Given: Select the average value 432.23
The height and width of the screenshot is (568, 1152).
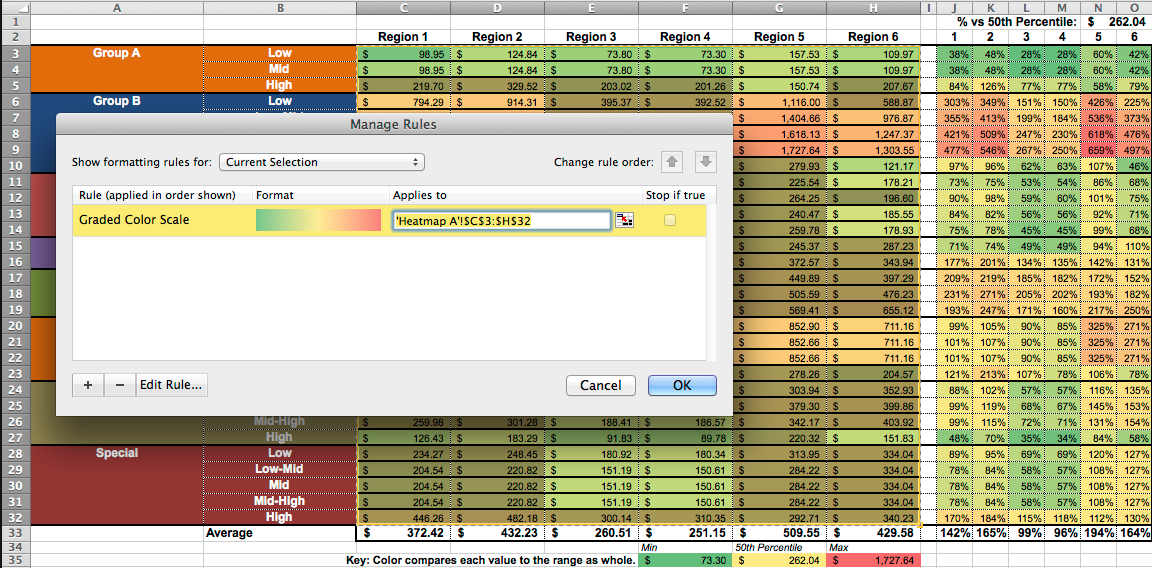Looking at the screenshot, I should [497, 533].
